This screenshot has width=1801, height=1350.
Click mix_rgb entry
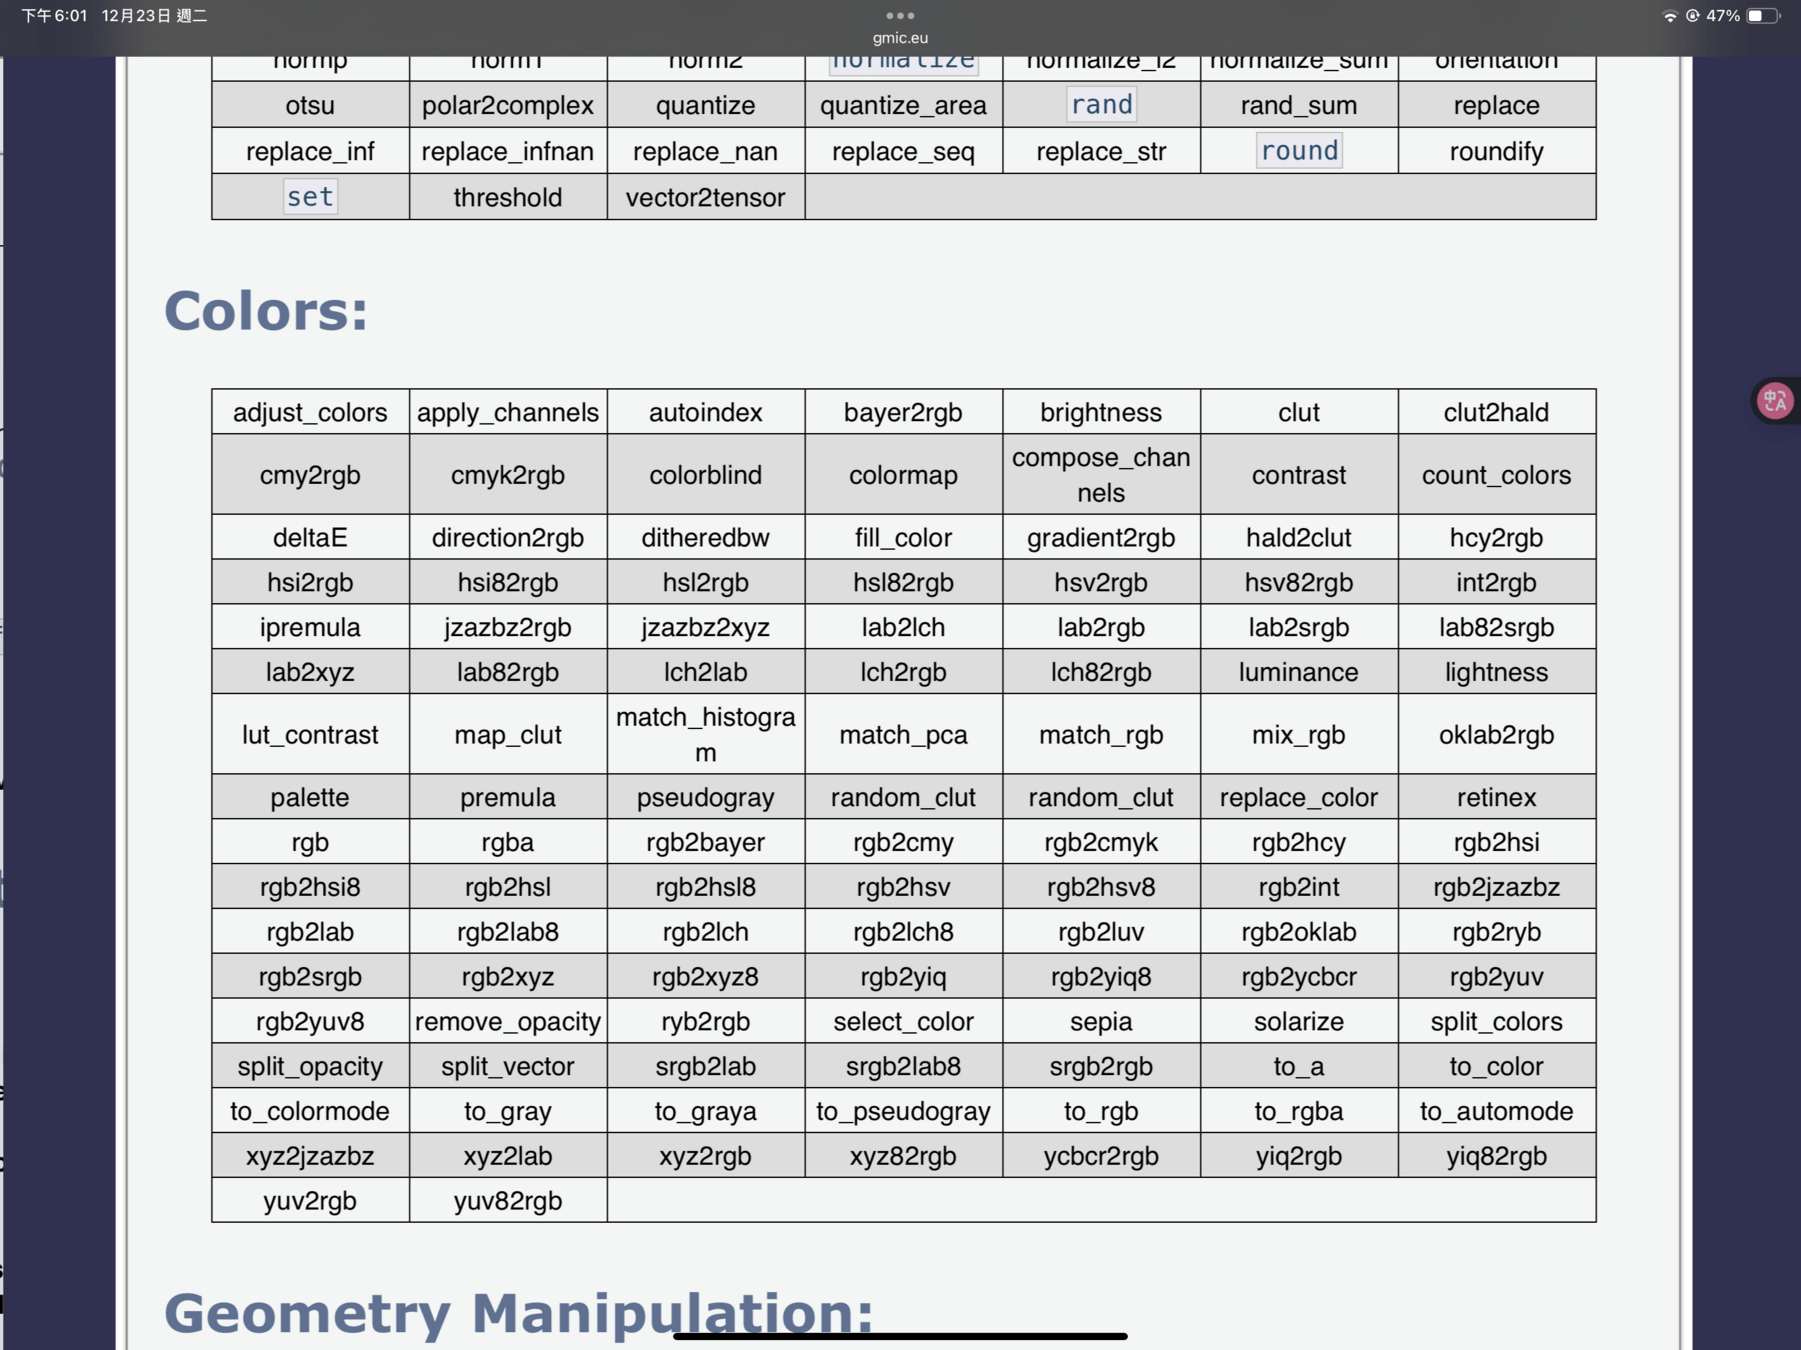(1299, 735)
